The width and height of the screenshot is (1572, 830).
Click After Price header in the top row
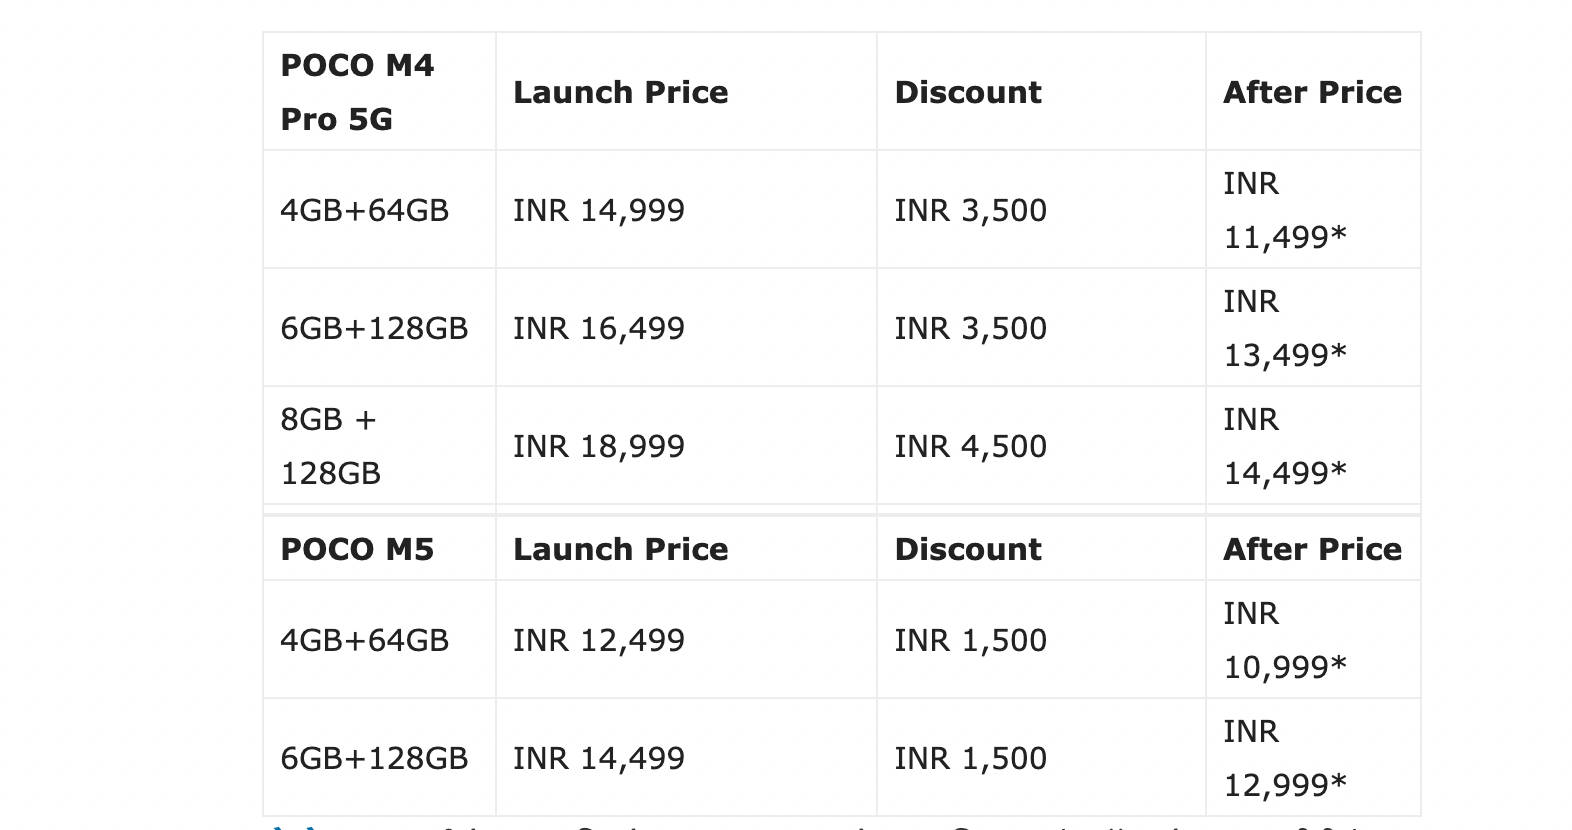[x=1312, y=92]
